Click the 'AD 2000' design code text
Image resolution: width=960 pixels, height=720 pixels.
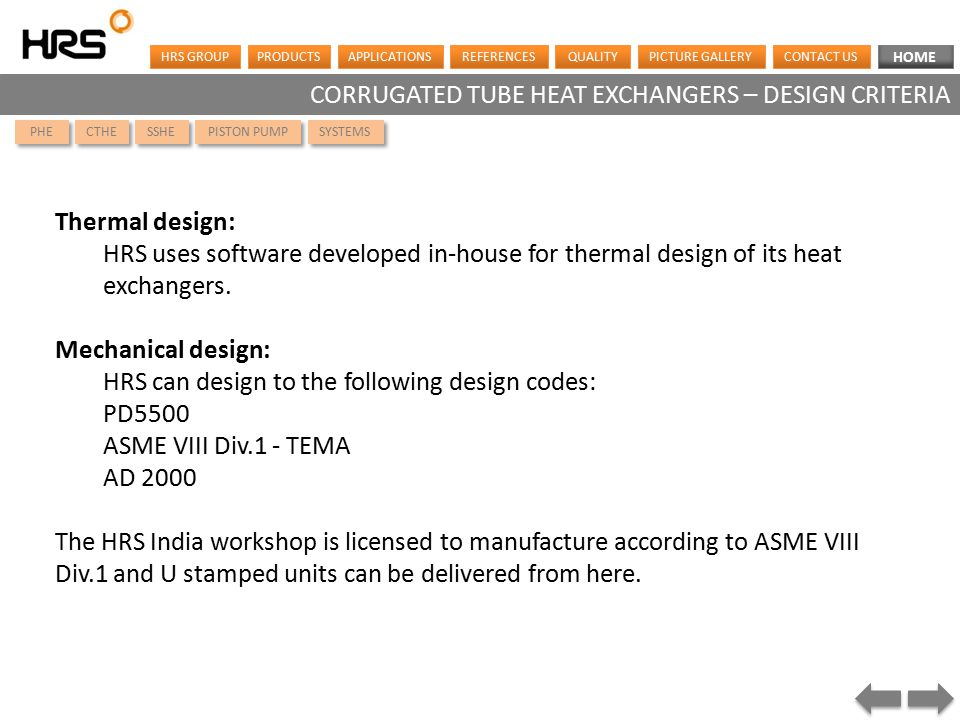[150, 478]
